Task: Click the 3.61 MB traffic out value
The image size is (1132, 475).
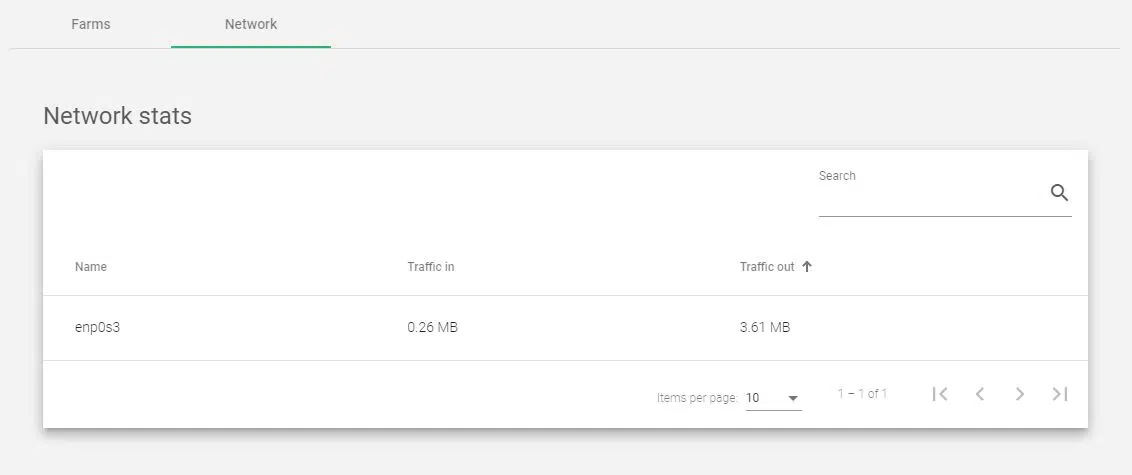Action: point(765,328)
